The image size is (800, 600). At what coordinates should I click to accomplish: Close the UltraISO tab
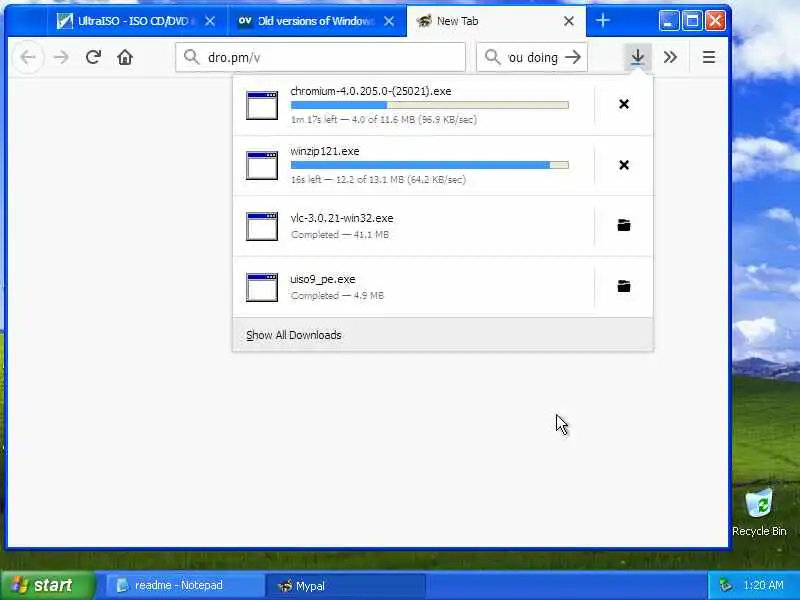tap(210, 21)
